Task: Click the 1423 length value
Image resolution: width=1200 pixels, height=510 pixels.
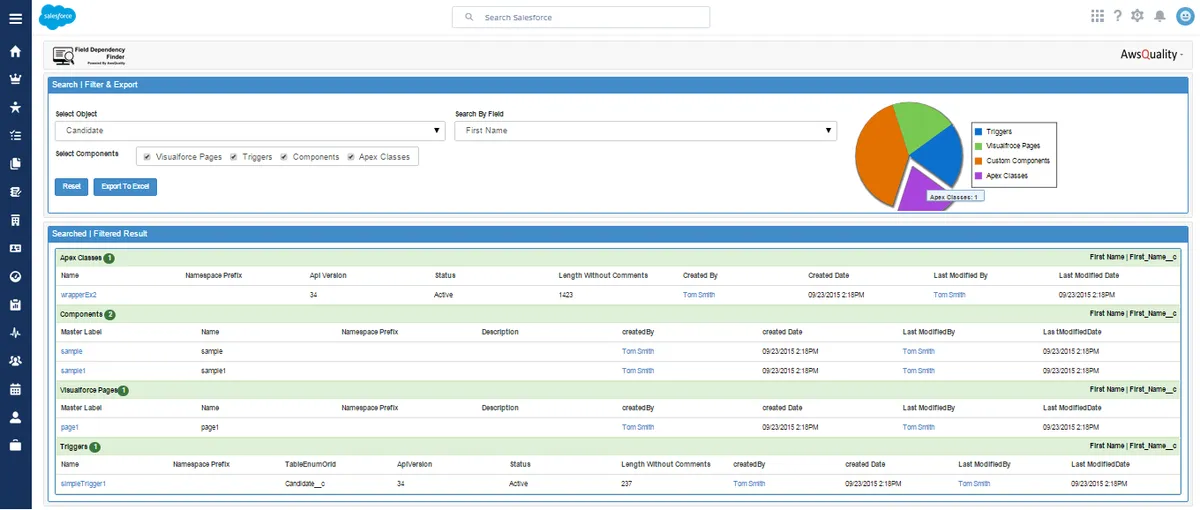Action: (x=568, y=295)
